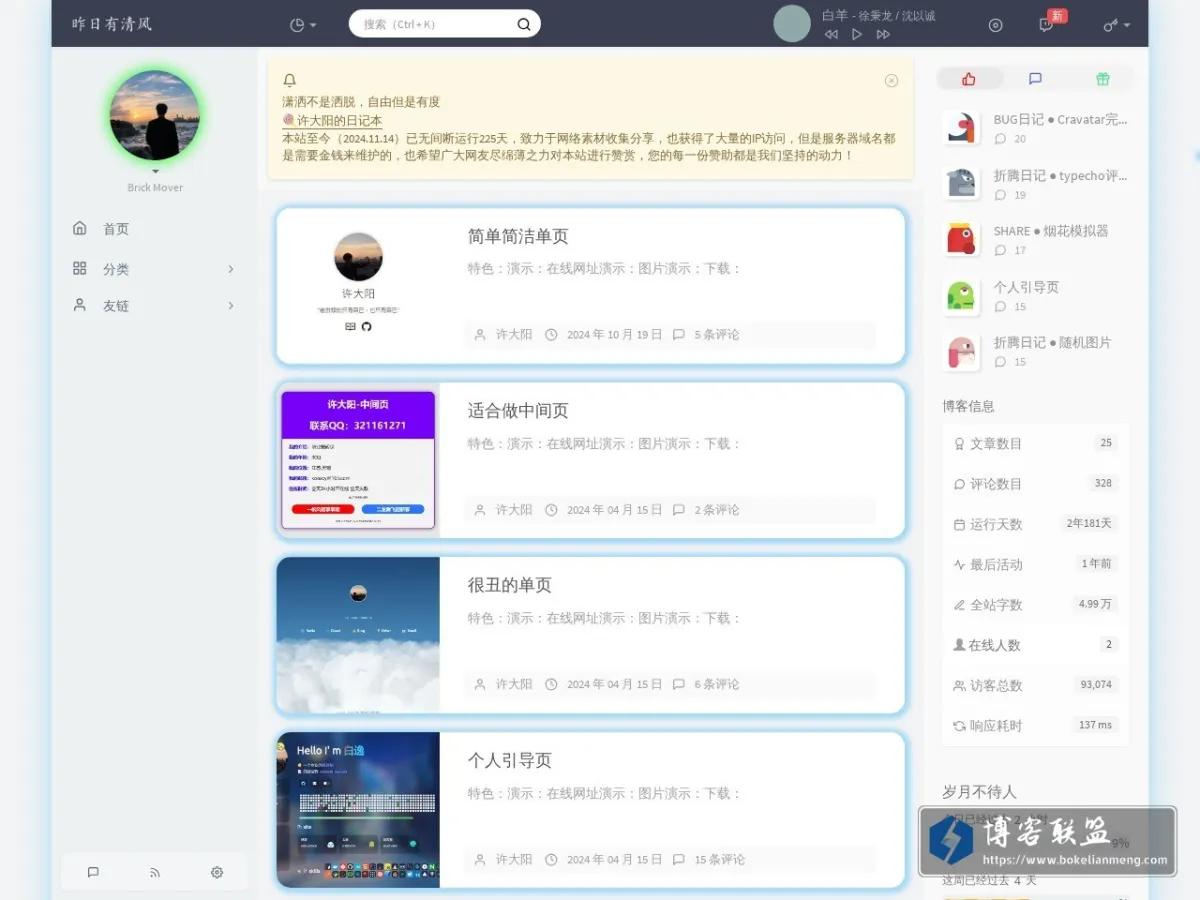Image resolution: width=1200 pixels, height=900 pixels.
Task: Open 折腾日记 随机图片 post in widget
Action: pyautogui.click(x=1052, y=342)
